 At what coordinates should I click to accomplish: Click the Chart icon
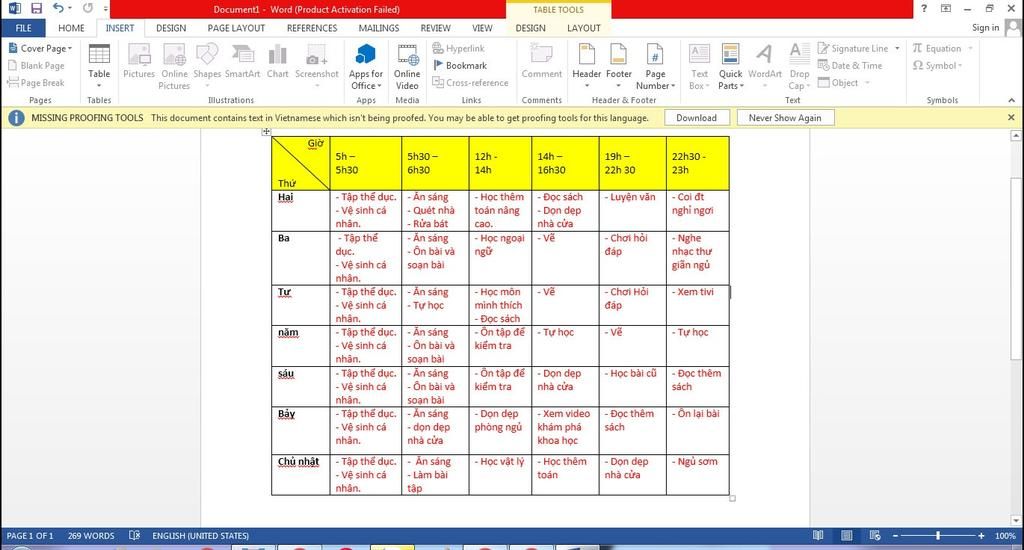click(x=278, y=62)
